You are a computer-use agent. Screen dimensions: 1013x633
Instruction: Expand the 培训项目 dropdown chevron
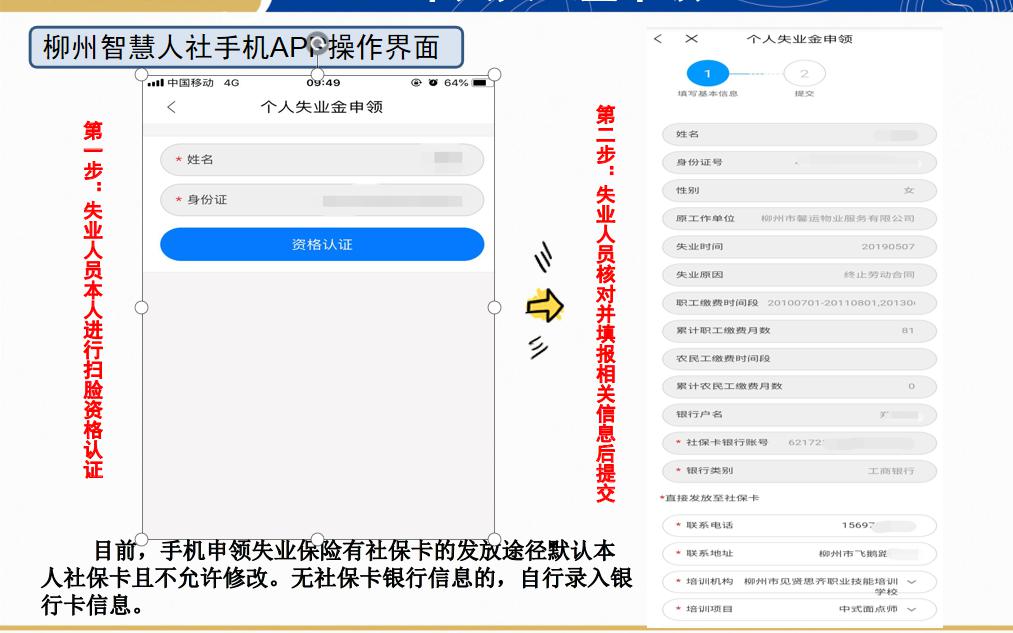pos(910,608)
